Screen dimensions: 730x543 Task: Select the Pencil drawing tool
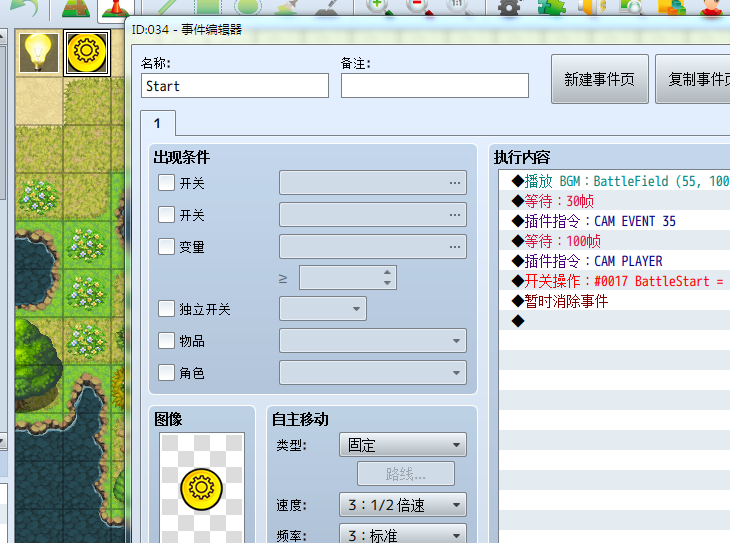click(x=168, y=7)
